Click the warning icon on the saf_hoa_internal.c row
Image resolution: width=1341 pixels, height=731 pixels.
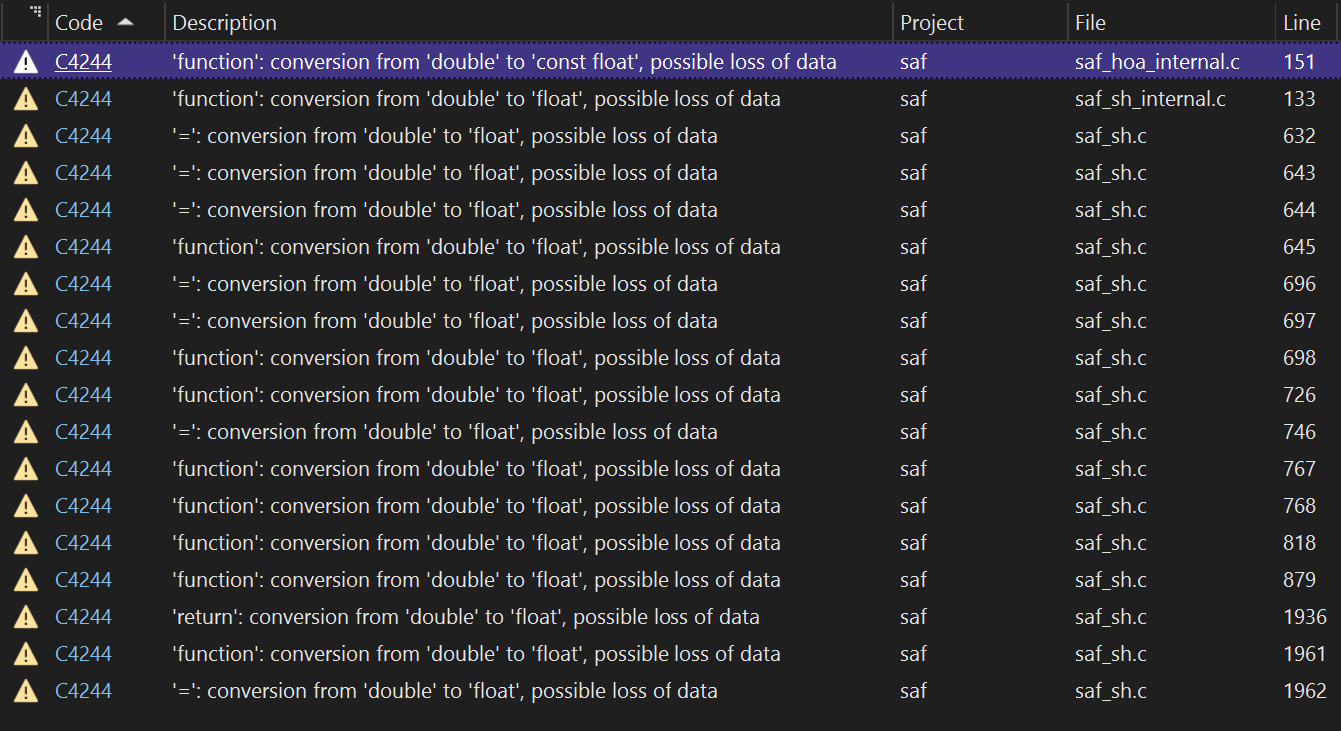coord(25,61)
